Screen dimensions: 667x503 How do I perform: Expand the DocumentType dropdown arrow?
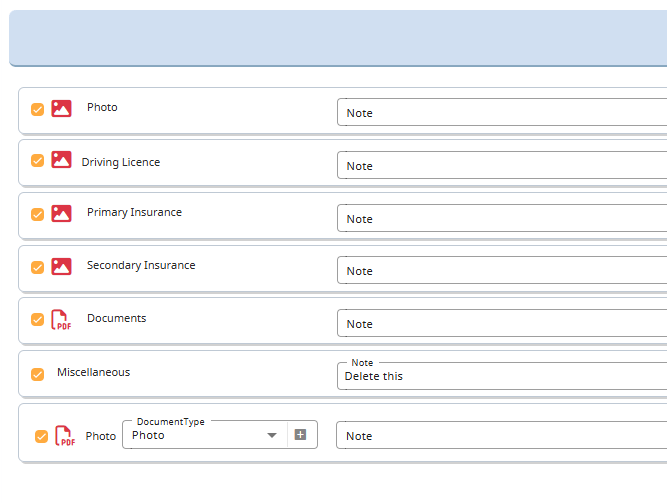click(271, 435)
